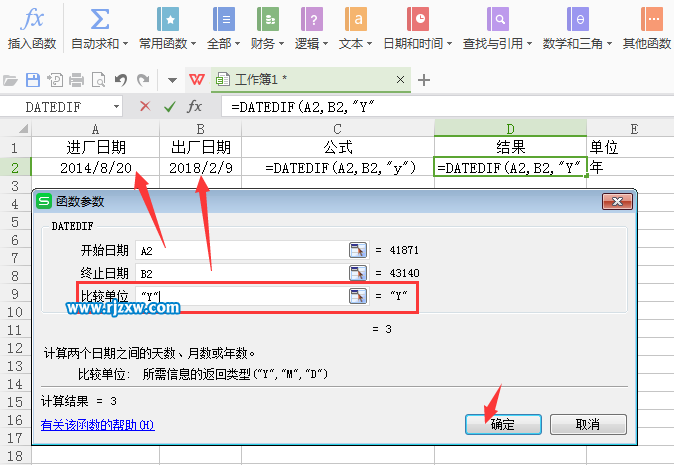The height and width of the screenshot is (465, 674).
Task: Expand the 数学和三角 dropdown arrow
Action: (609, 43)
